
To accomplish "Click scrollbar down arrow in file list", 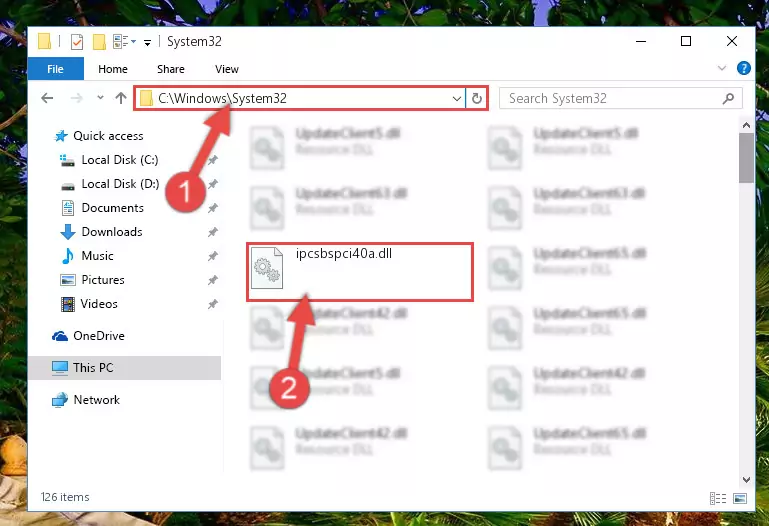I will 746,480.
